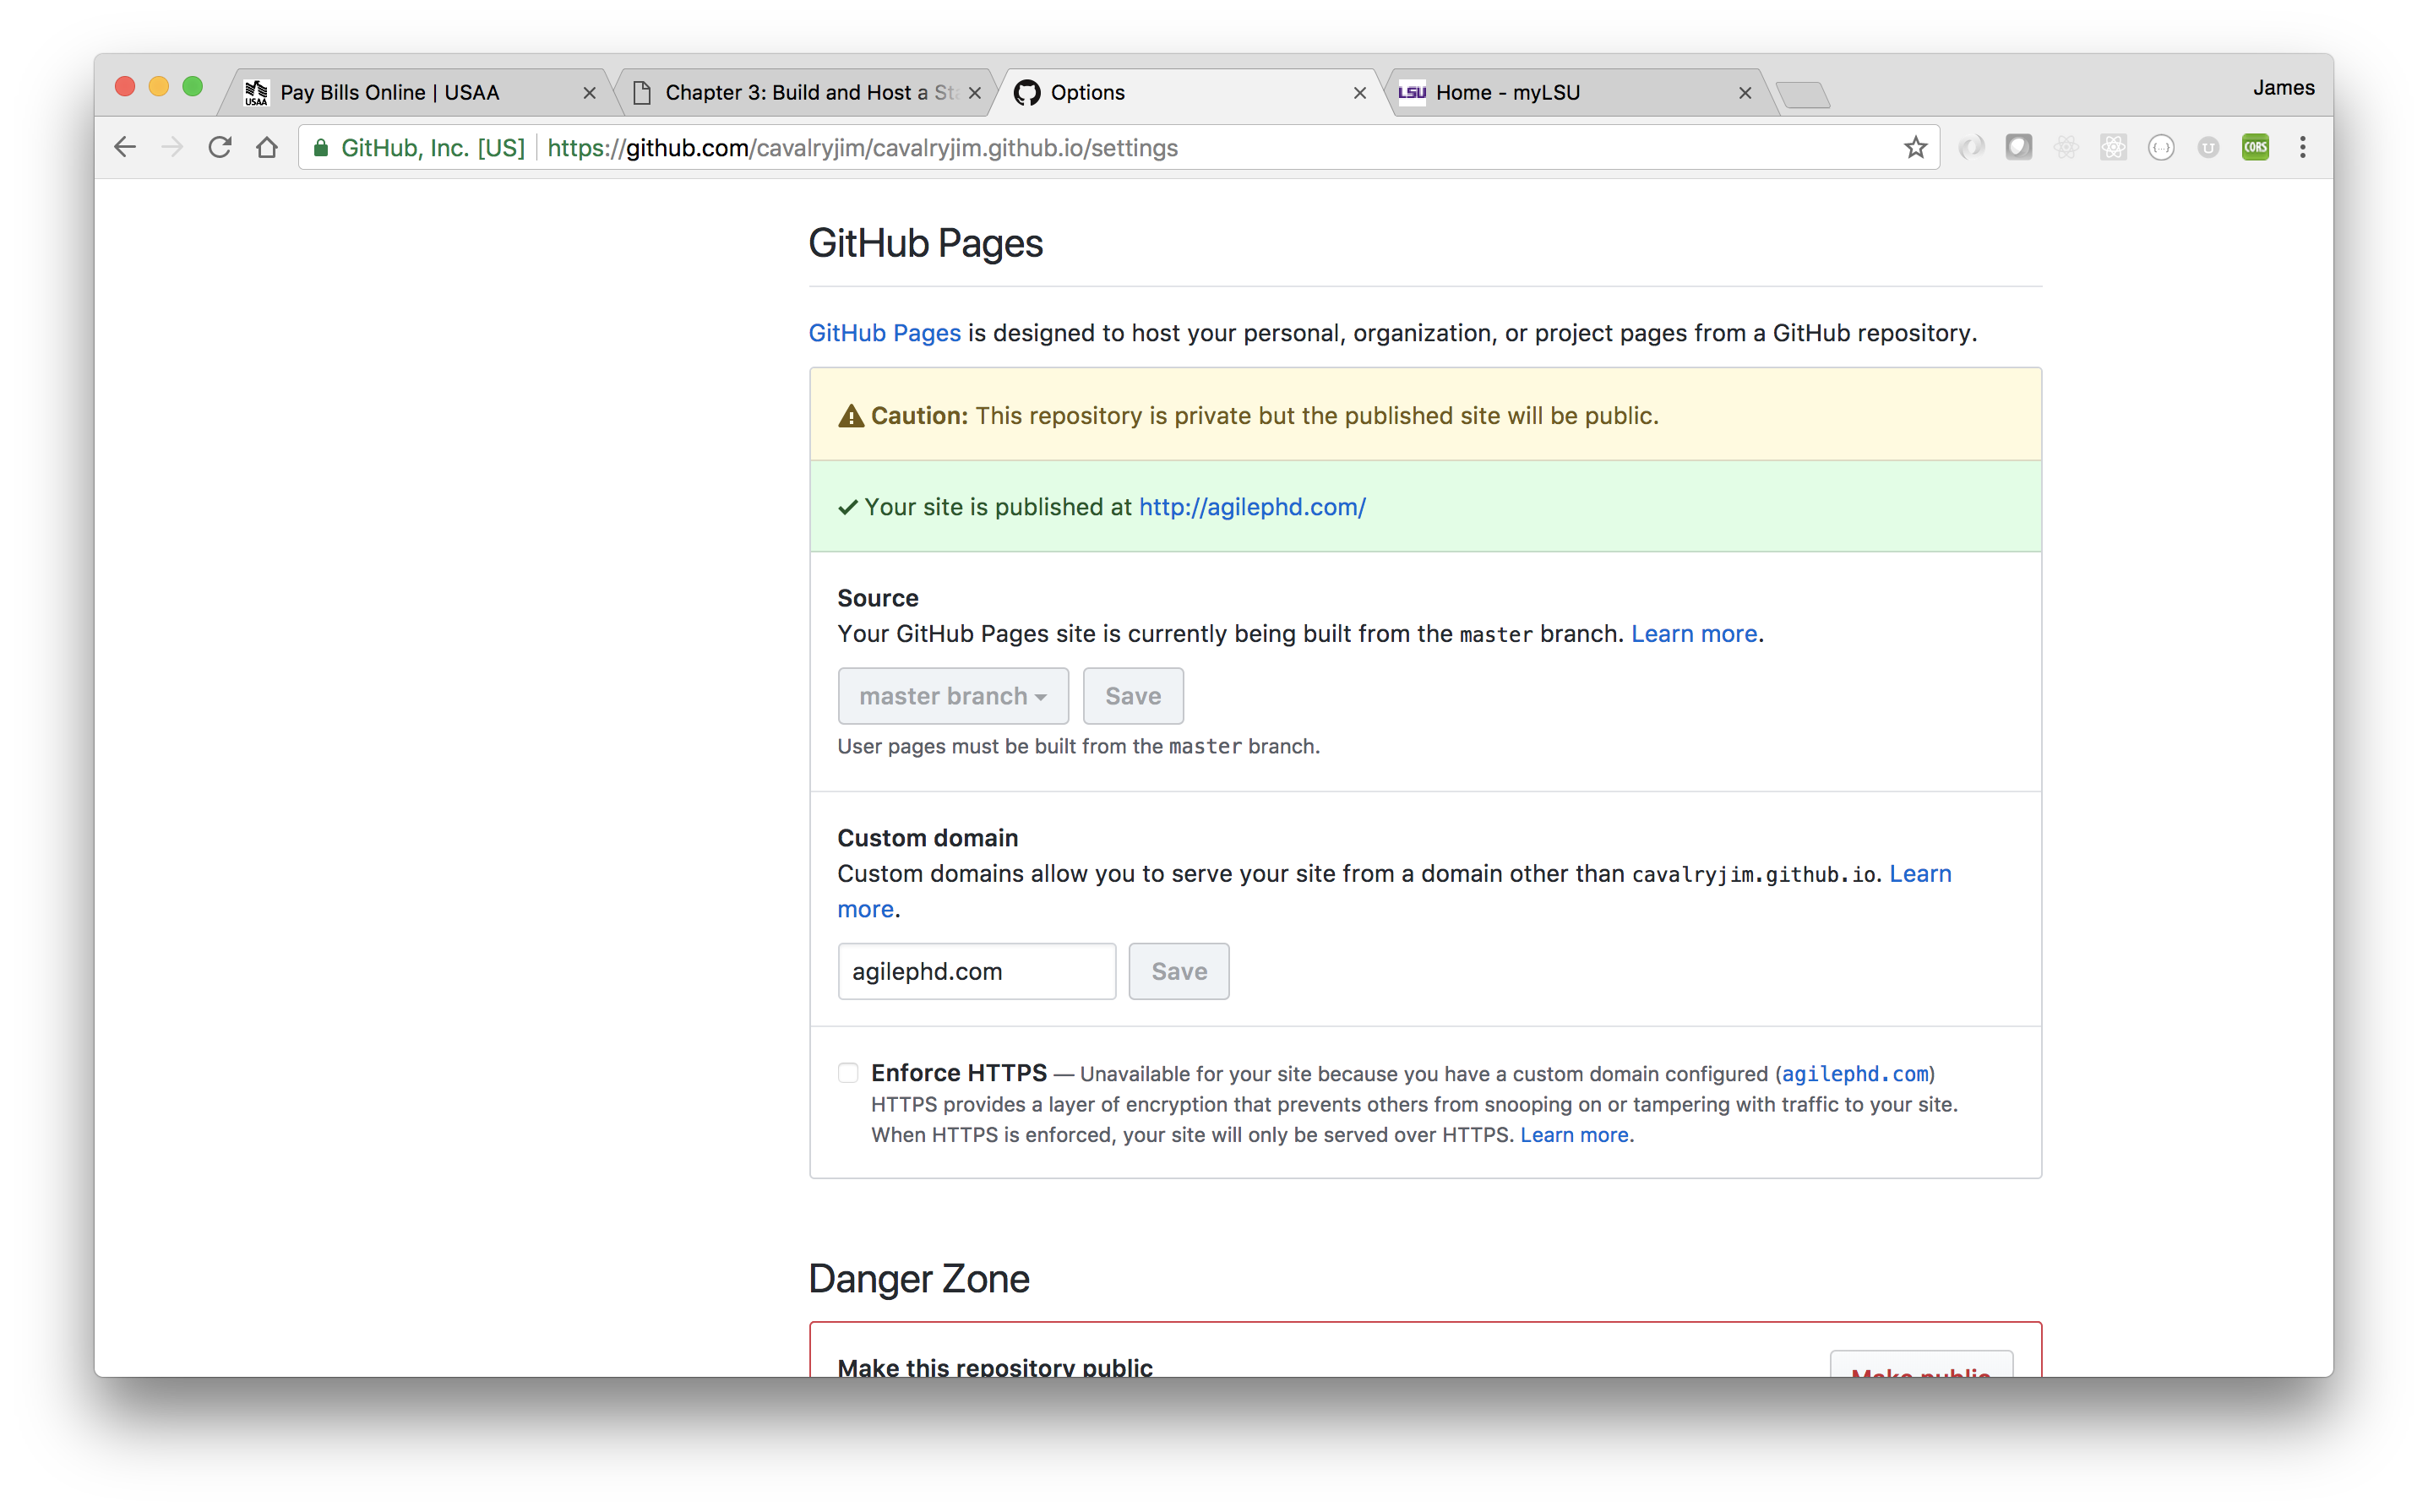Click Learn more about enforcing HTTPS
The width and height of the screenshot is (2428, 1512).
pos(1574,1135)
